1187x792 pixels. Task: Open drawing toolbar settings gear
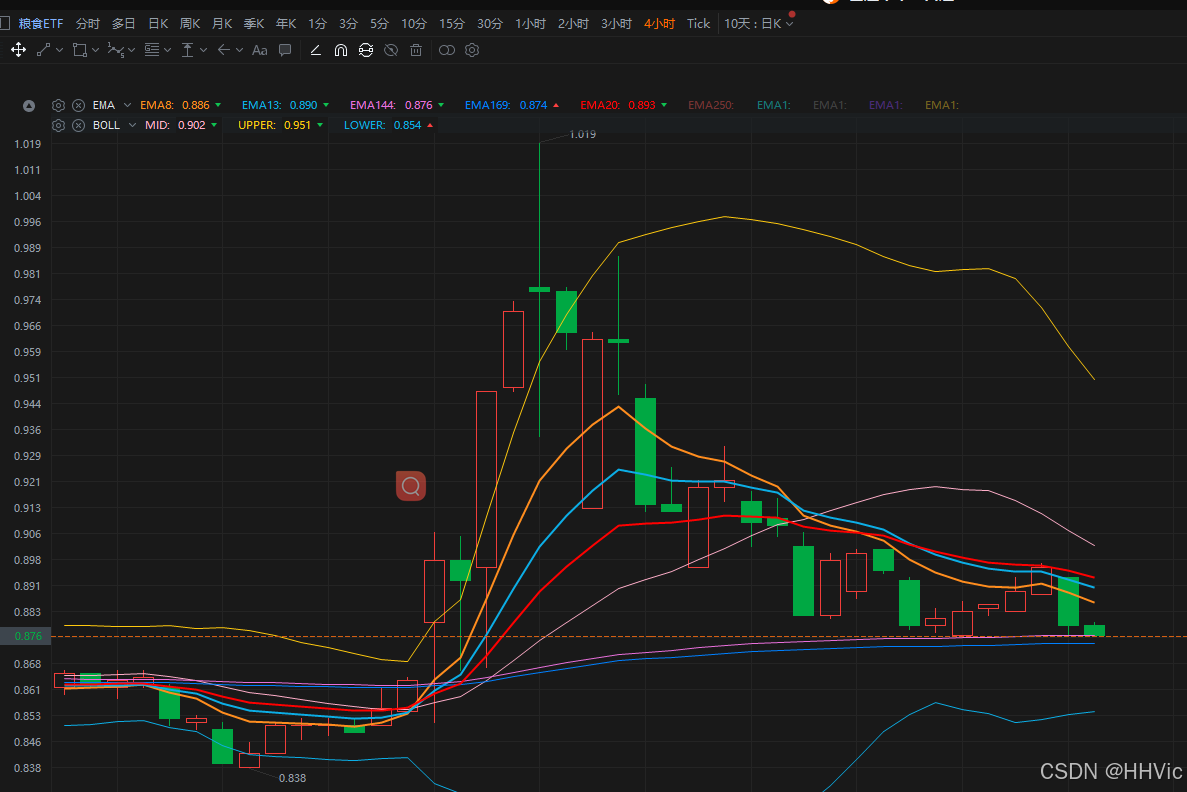(x=472, y=50)
